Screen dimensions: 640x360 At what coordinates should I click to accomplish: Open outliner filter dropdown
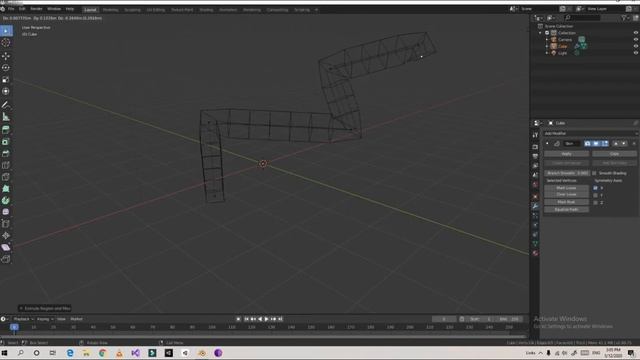coord(625,18)
